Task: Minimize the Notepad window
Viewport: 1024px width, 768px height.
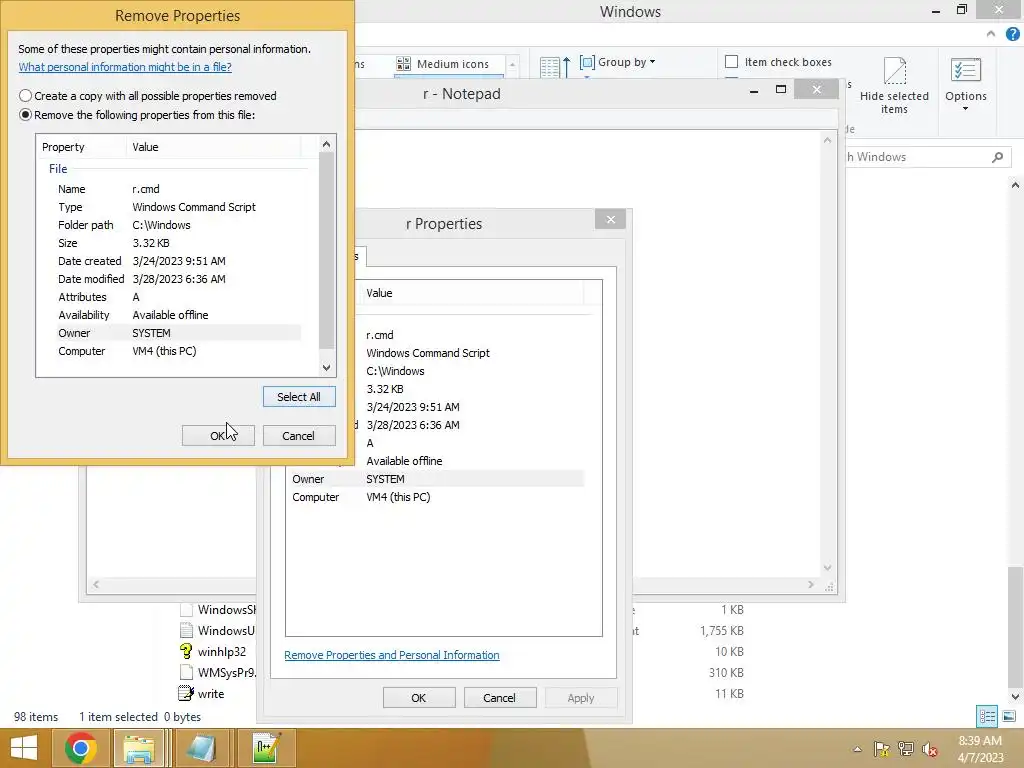Action: 754,89
